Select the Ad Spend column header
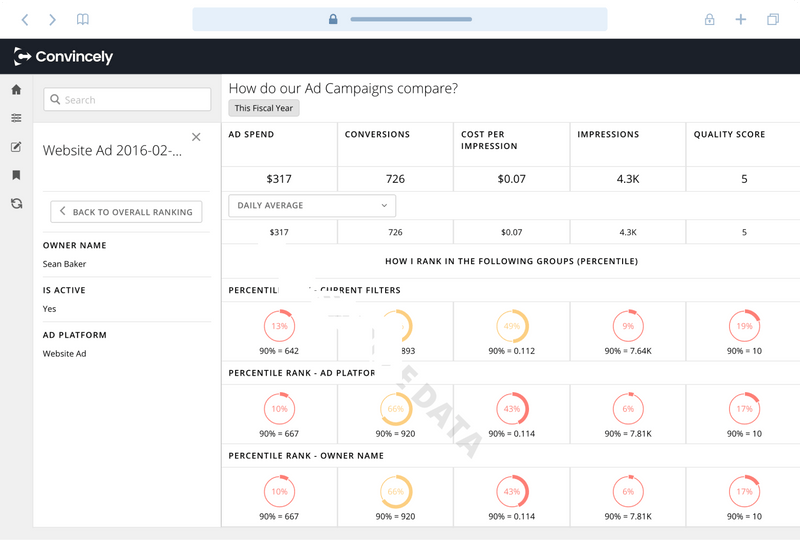Viewport: 800px width, 540px height. tap(251, 134)
